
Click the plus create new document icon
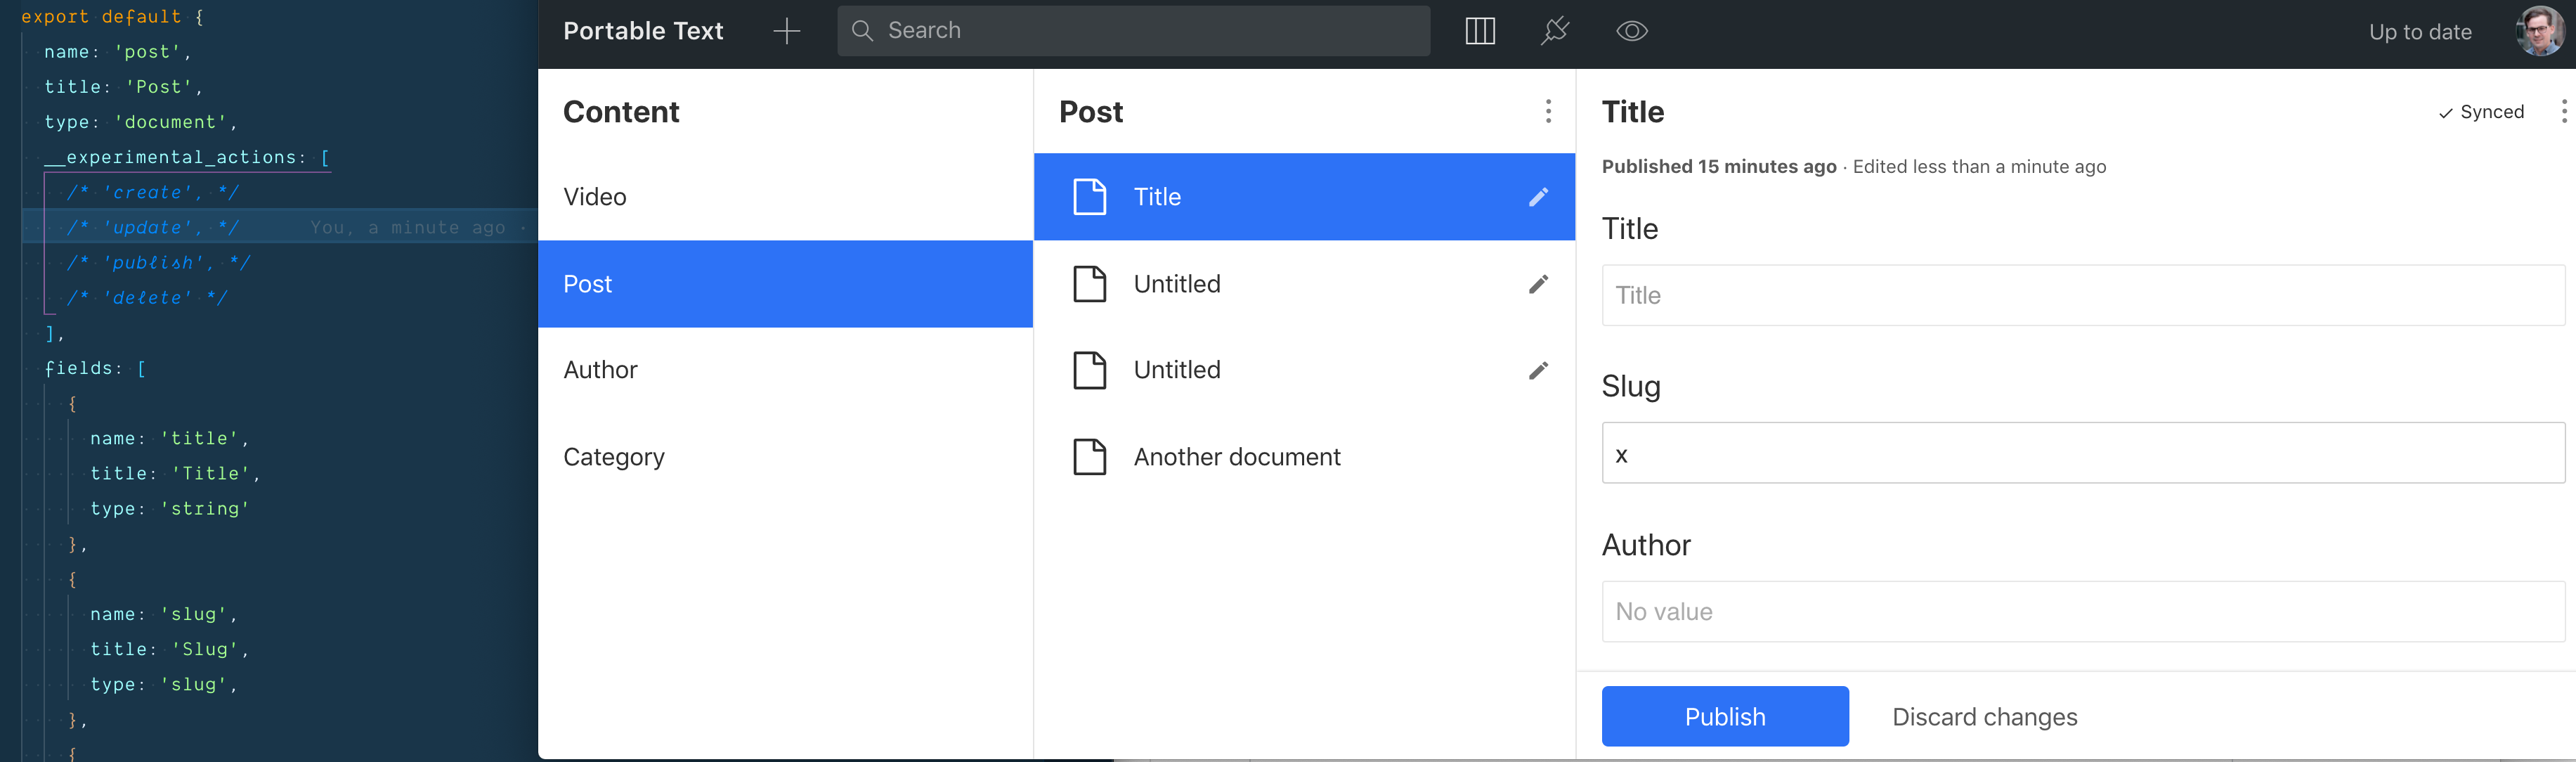click(x=787, y=31)
